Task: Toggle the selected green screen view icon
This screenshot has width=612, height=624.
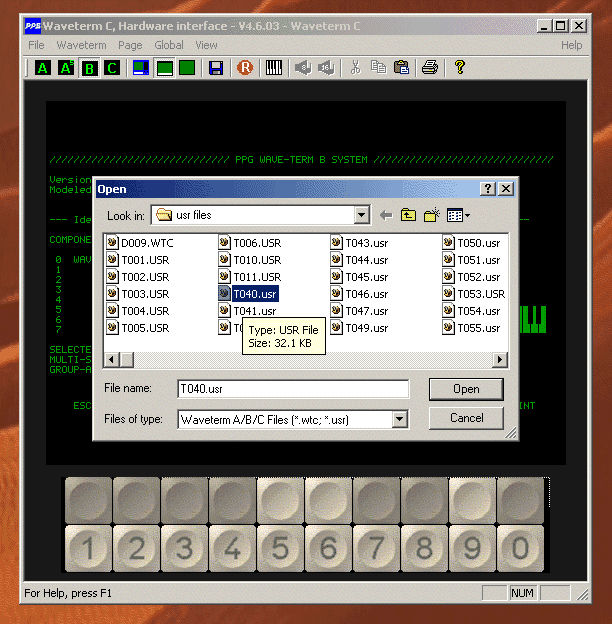Action: point(164,68)
